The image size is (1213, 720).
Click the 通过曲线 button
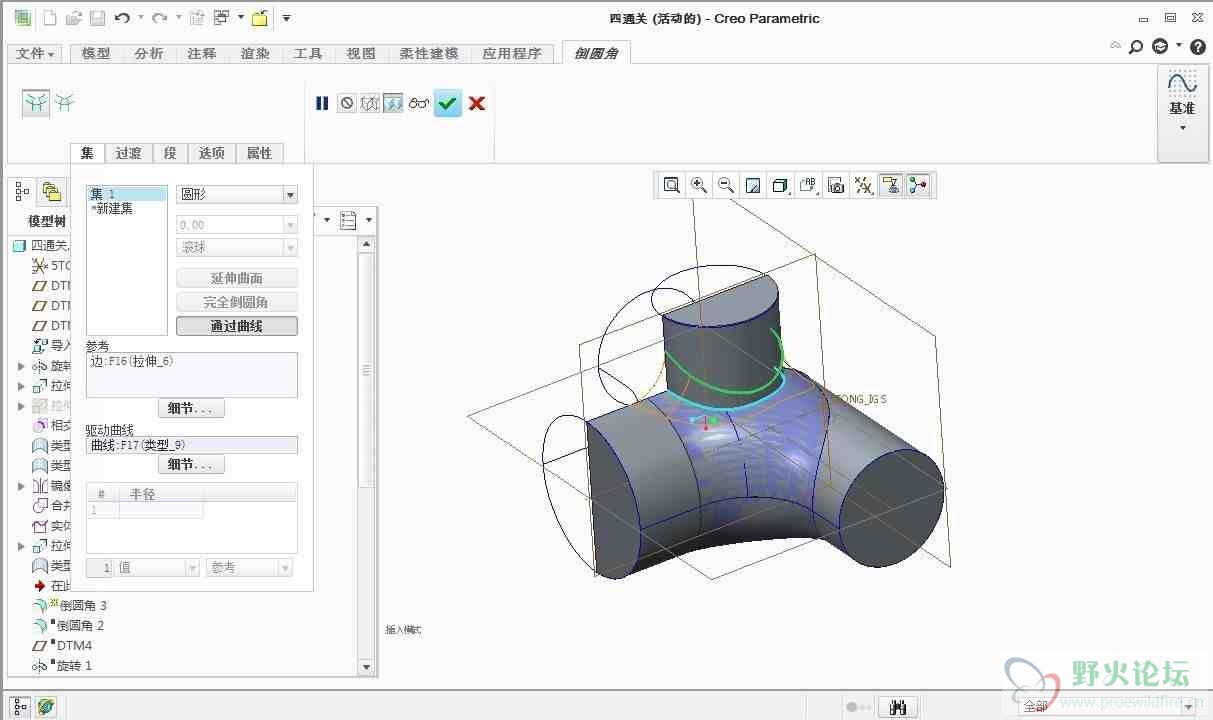[x=237, y=326]
